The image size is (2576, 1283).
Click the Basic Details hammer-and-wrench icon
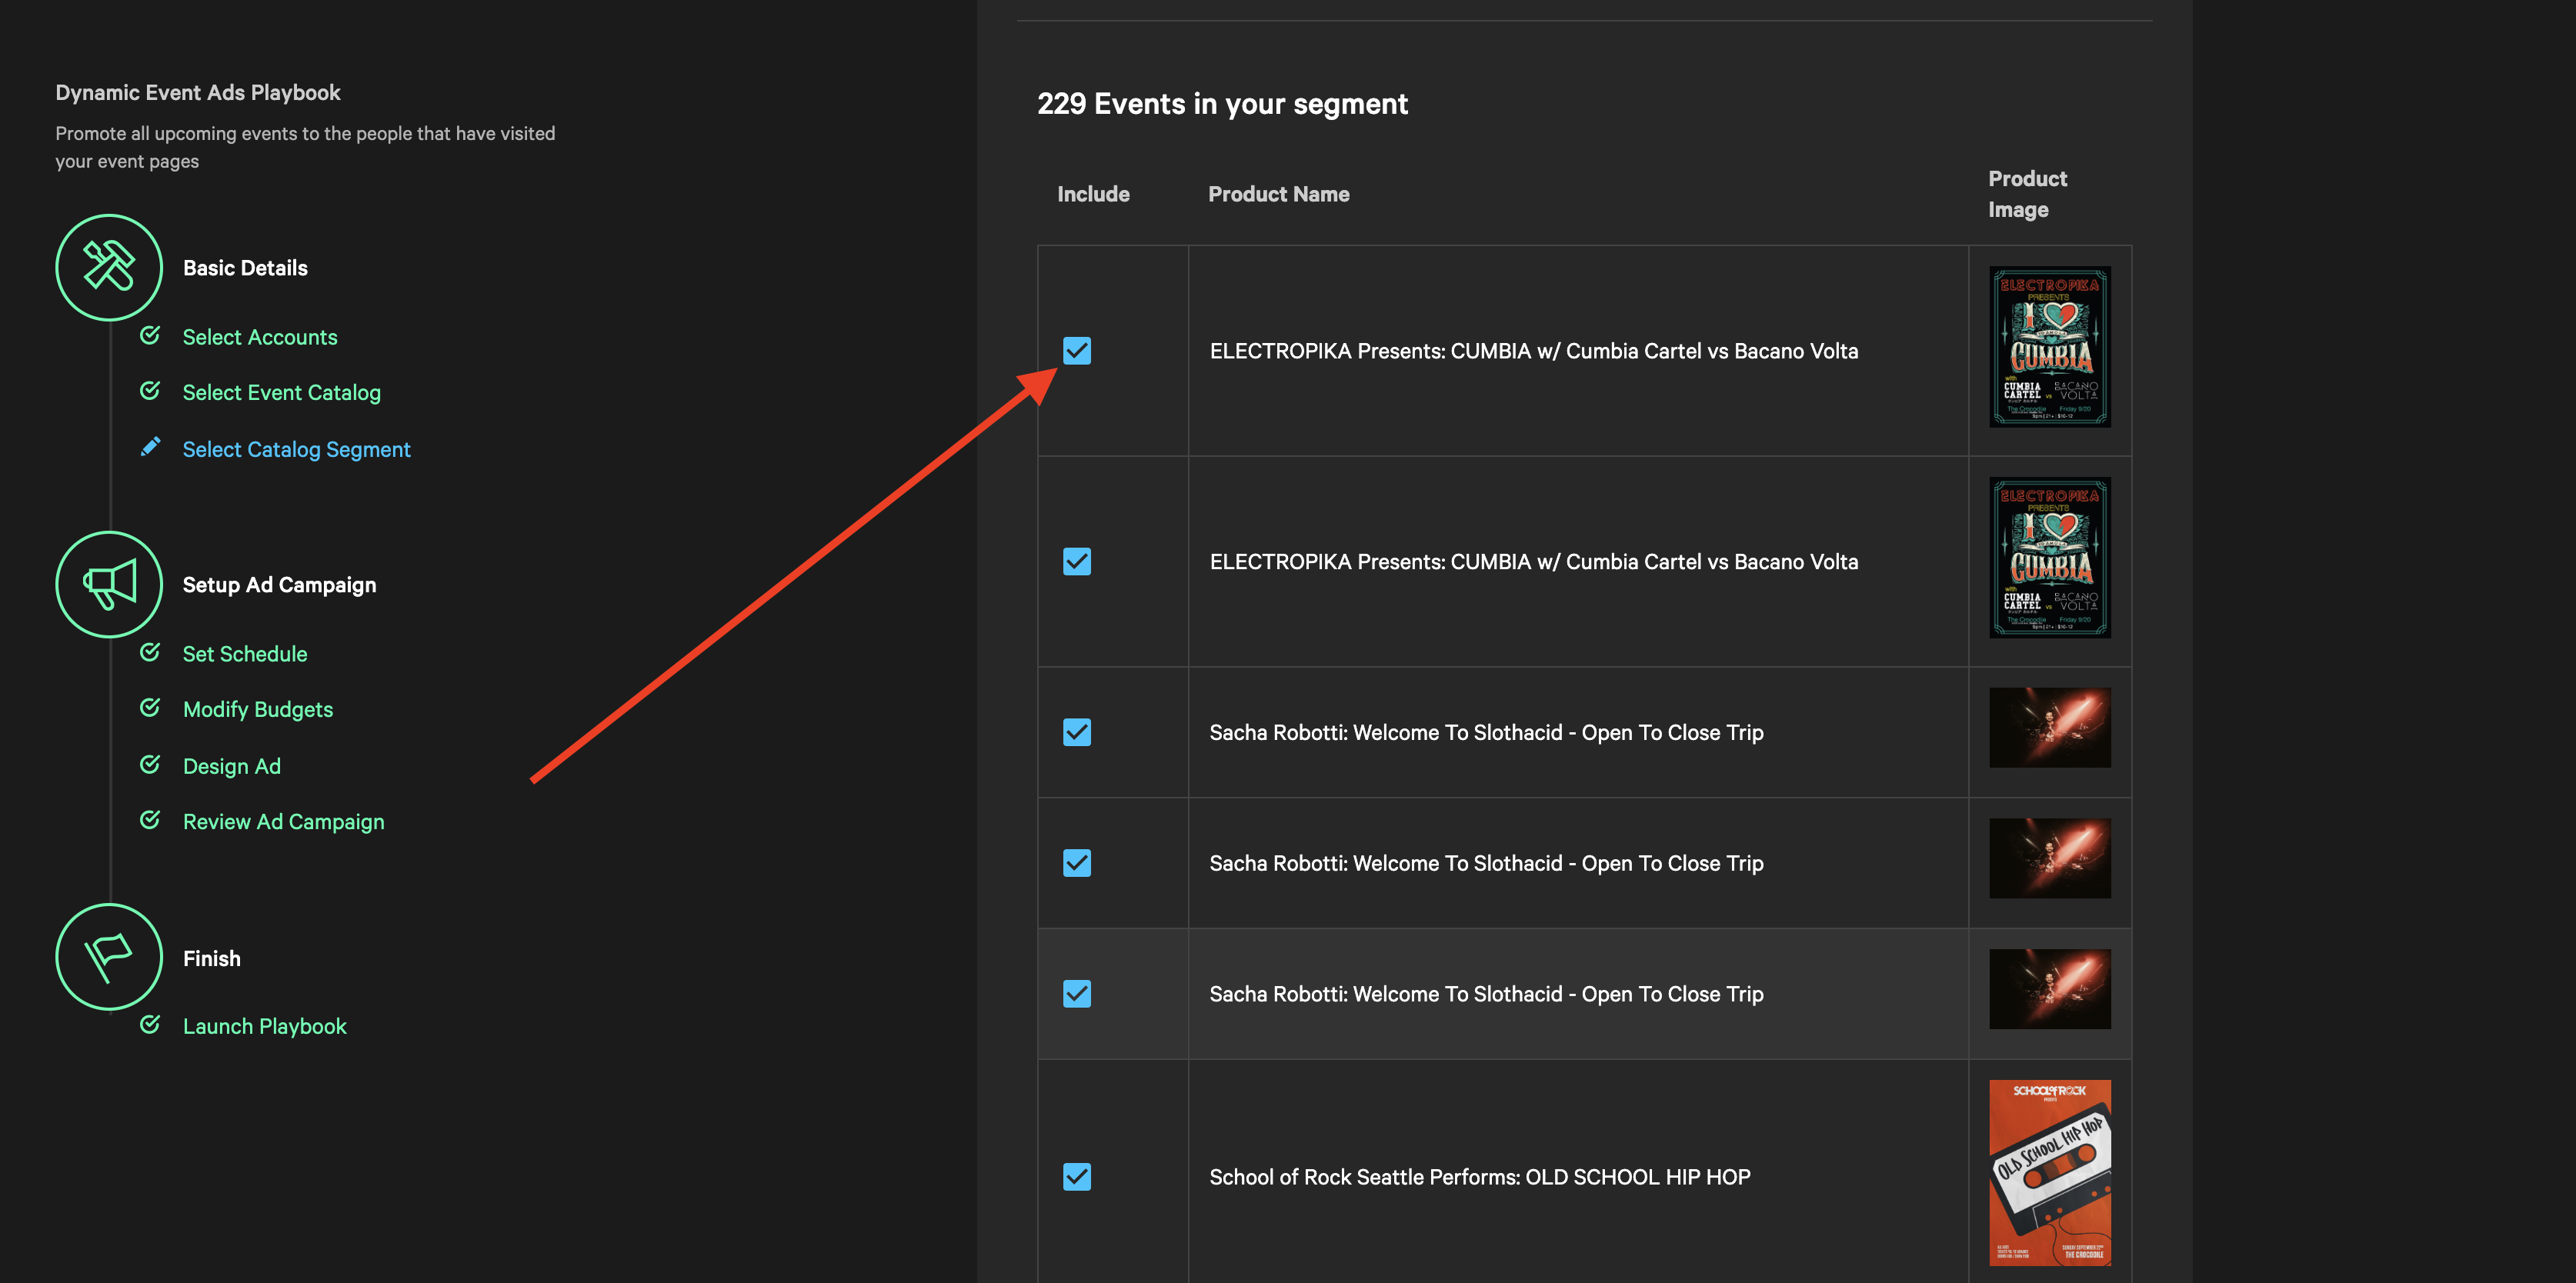tap(109, 267)
